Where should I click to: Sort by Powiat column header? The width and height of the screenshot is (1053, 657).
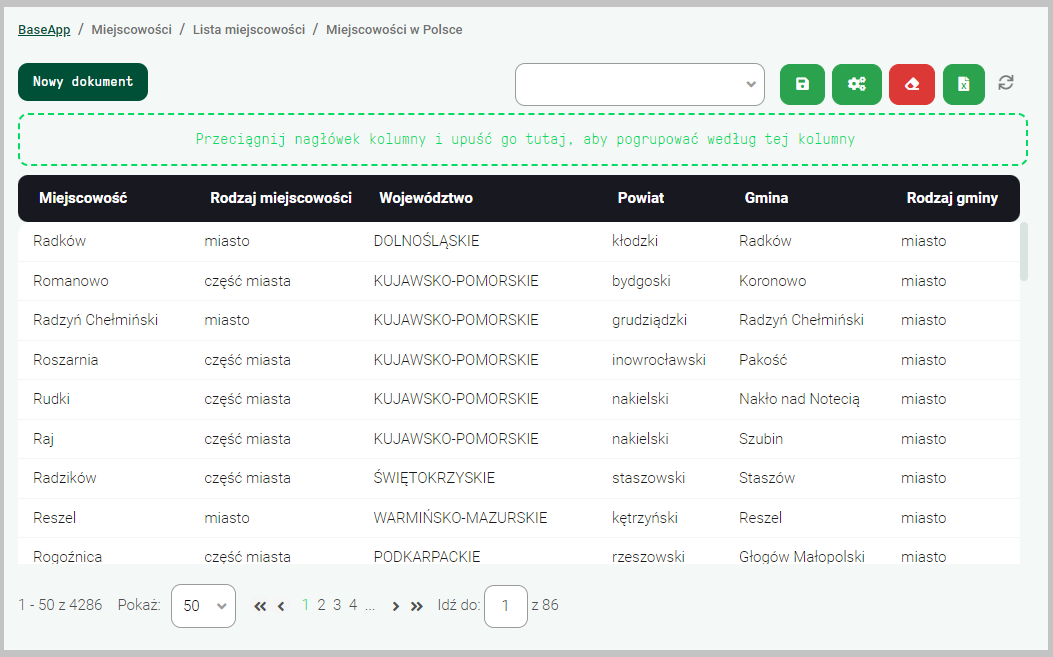click(x=641, y=198)
